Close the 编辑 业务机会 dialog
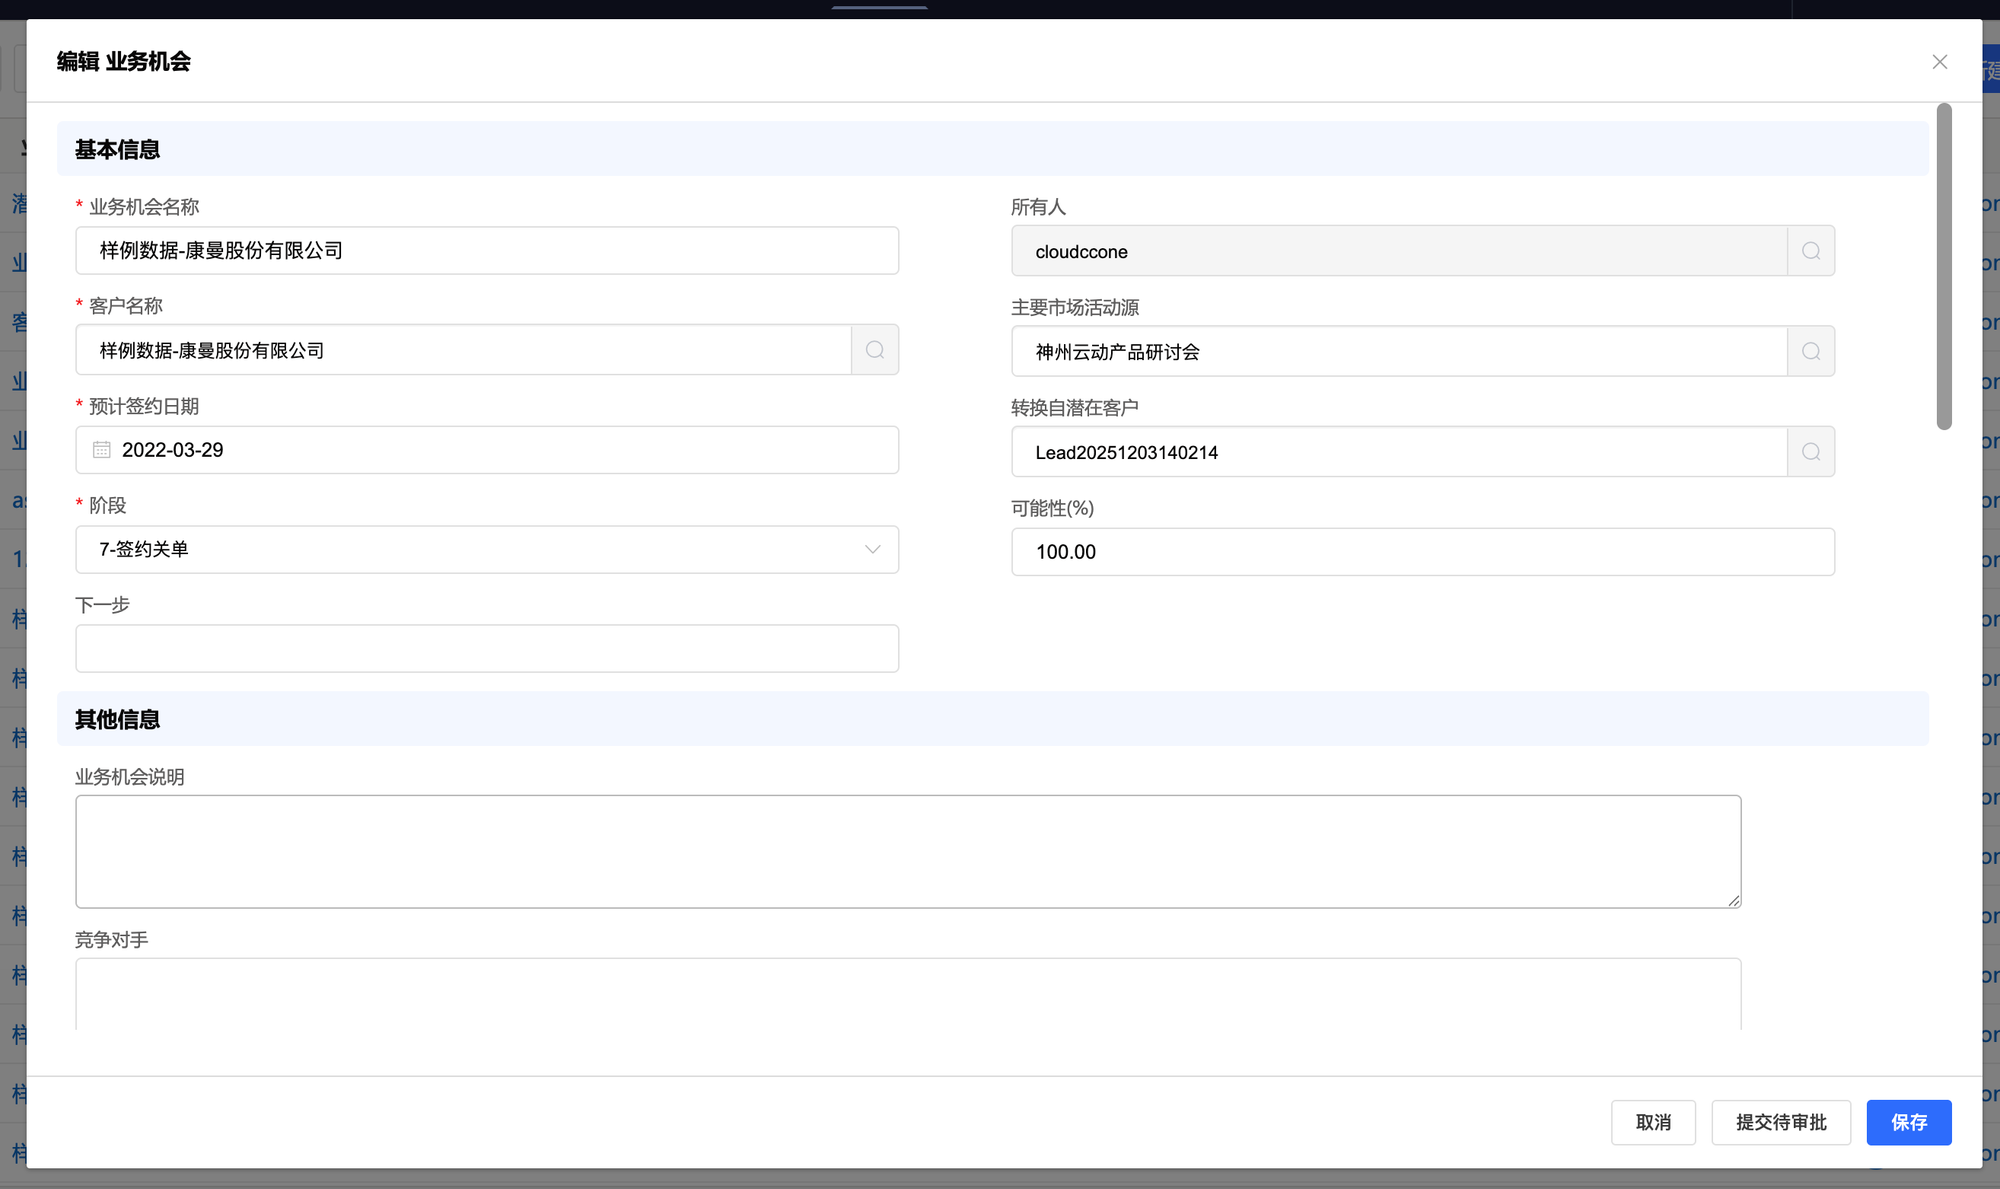 pos(1940,62)
